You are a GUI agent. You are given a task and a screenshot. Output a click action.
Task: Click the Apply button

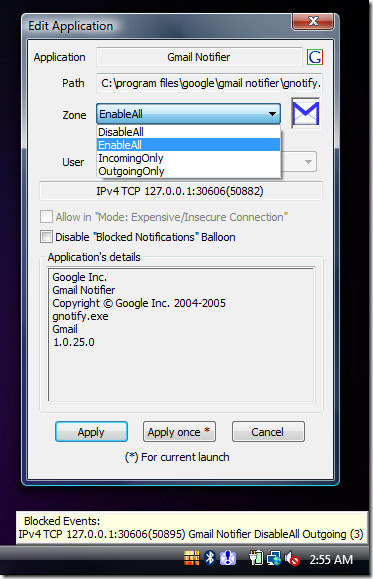click(91, 432)
